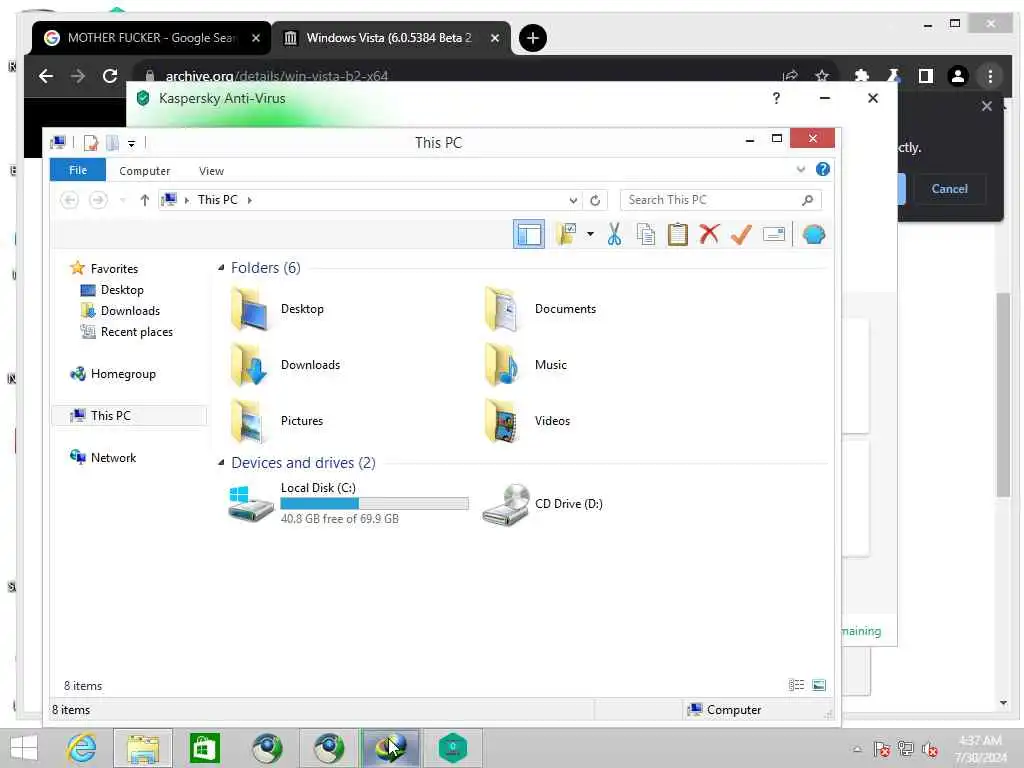Open the Music folder
The width and height of the screenshot is (1024, 768).
[526, 365]
